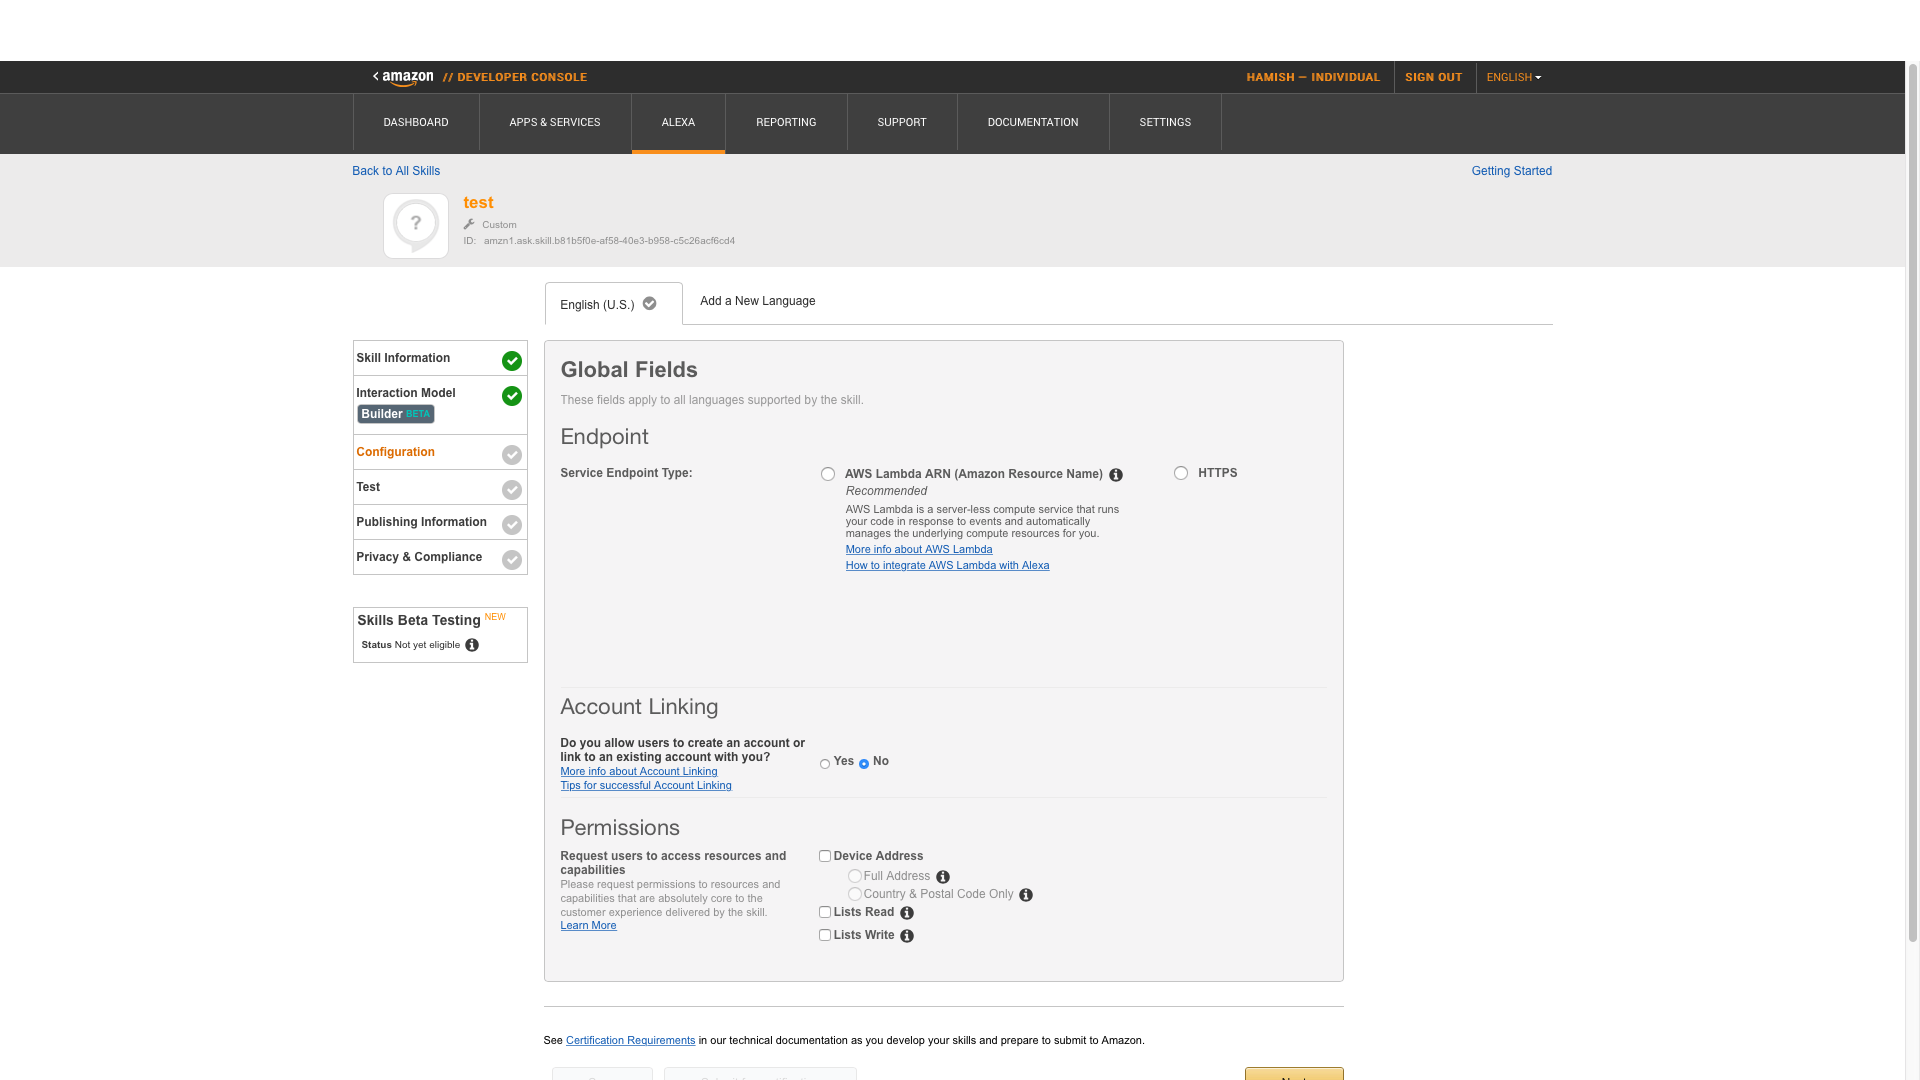Click Learn More under Permissions
This screenshot has height=1080, width=1920.
pos(588,925)
